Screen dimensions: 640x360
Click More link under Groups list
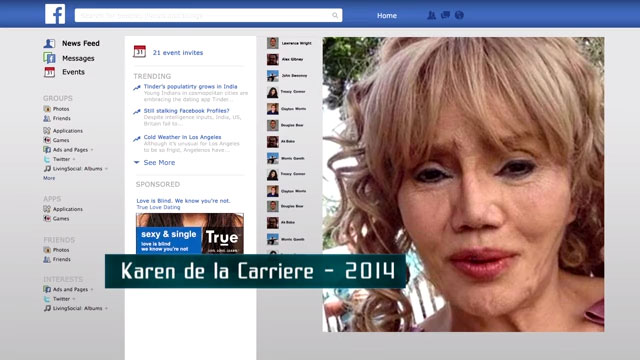[49, 178]
